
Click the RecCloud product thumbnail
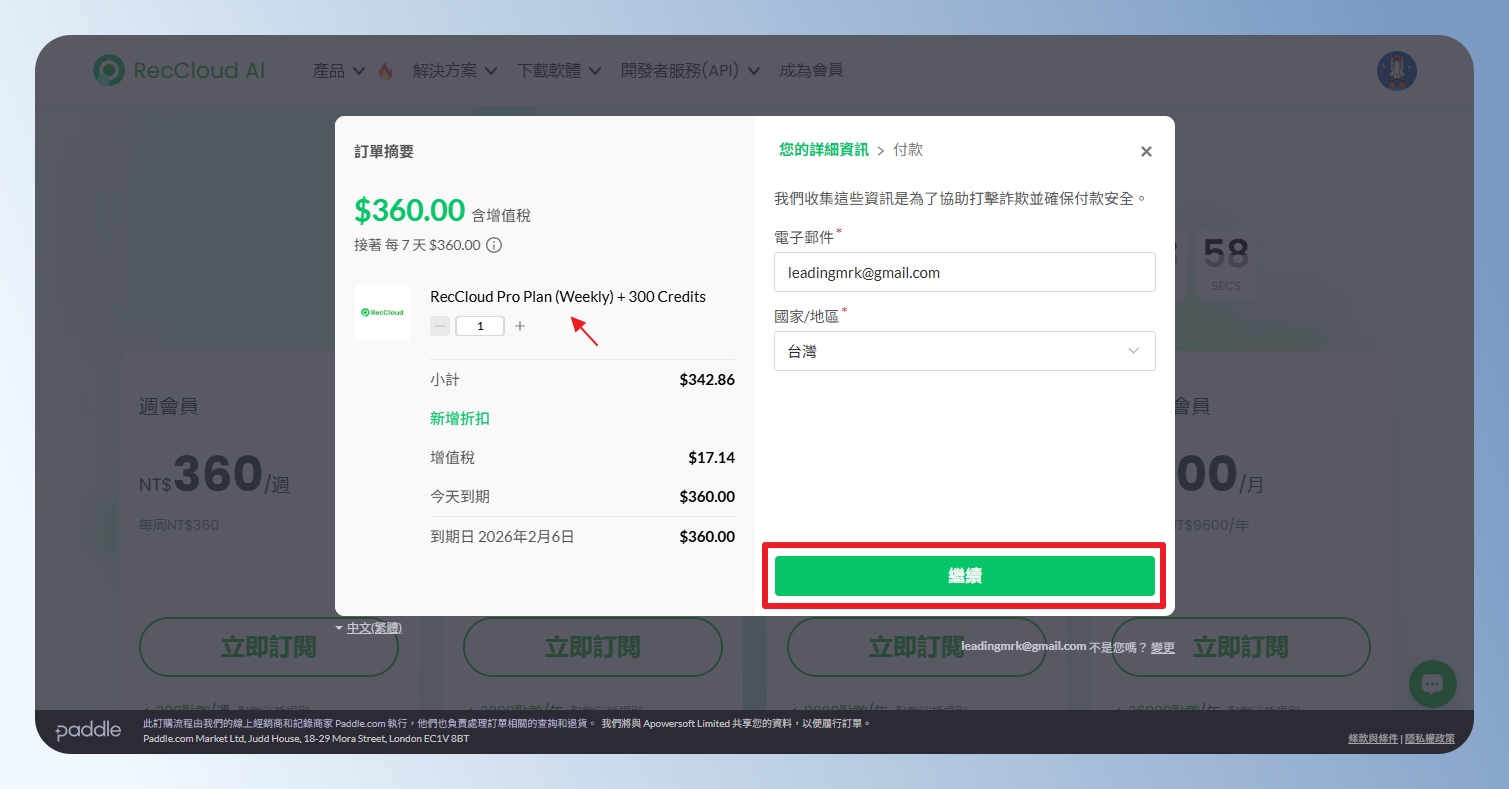382,312
